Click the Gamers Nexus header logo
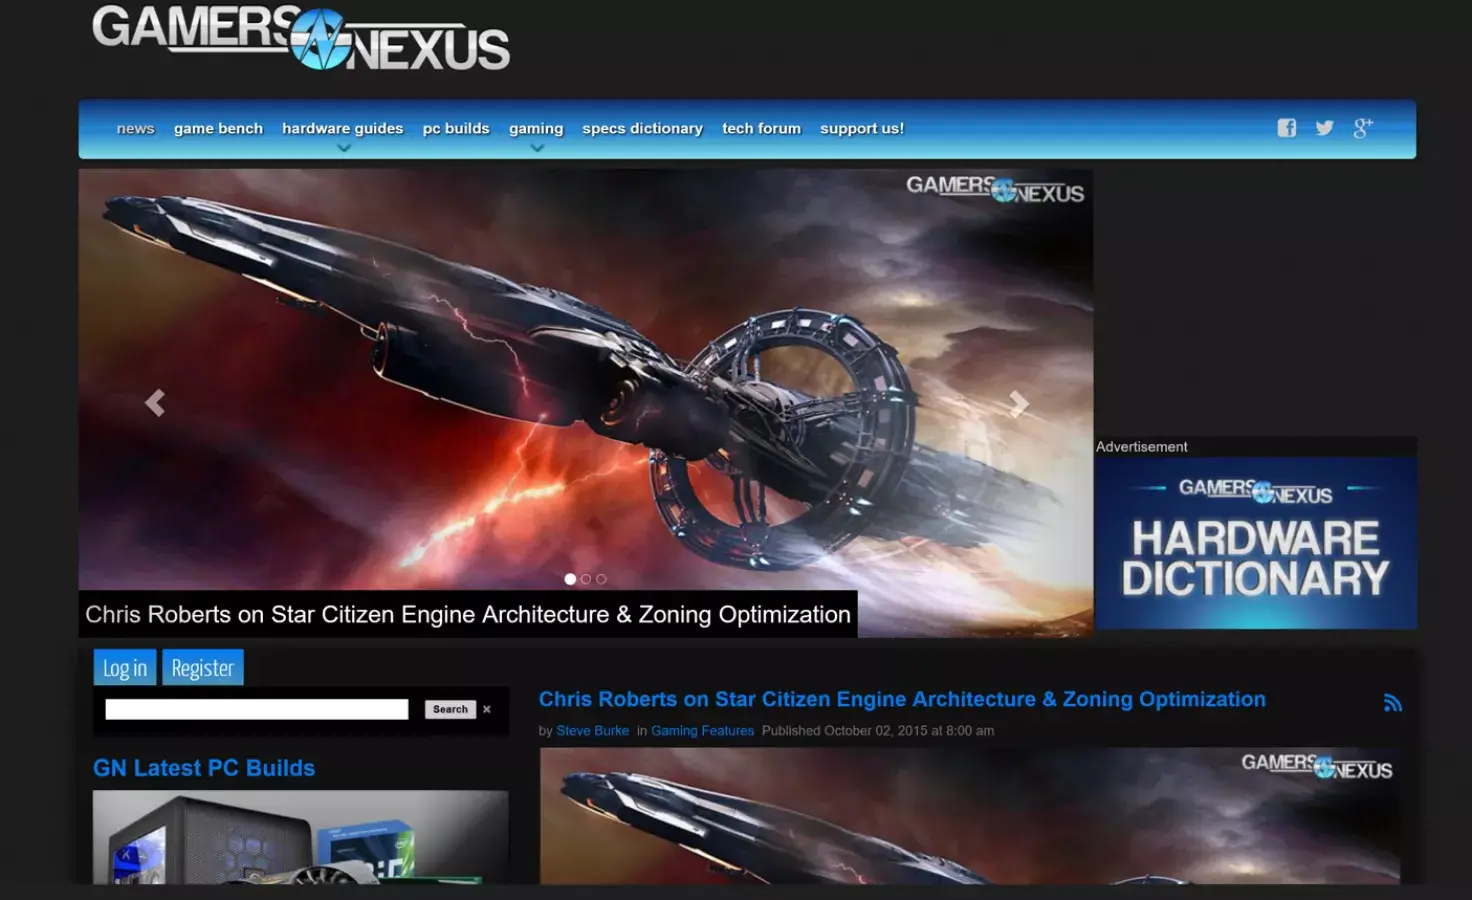Viewport: 1472px width, 900px height. [301, 38]
